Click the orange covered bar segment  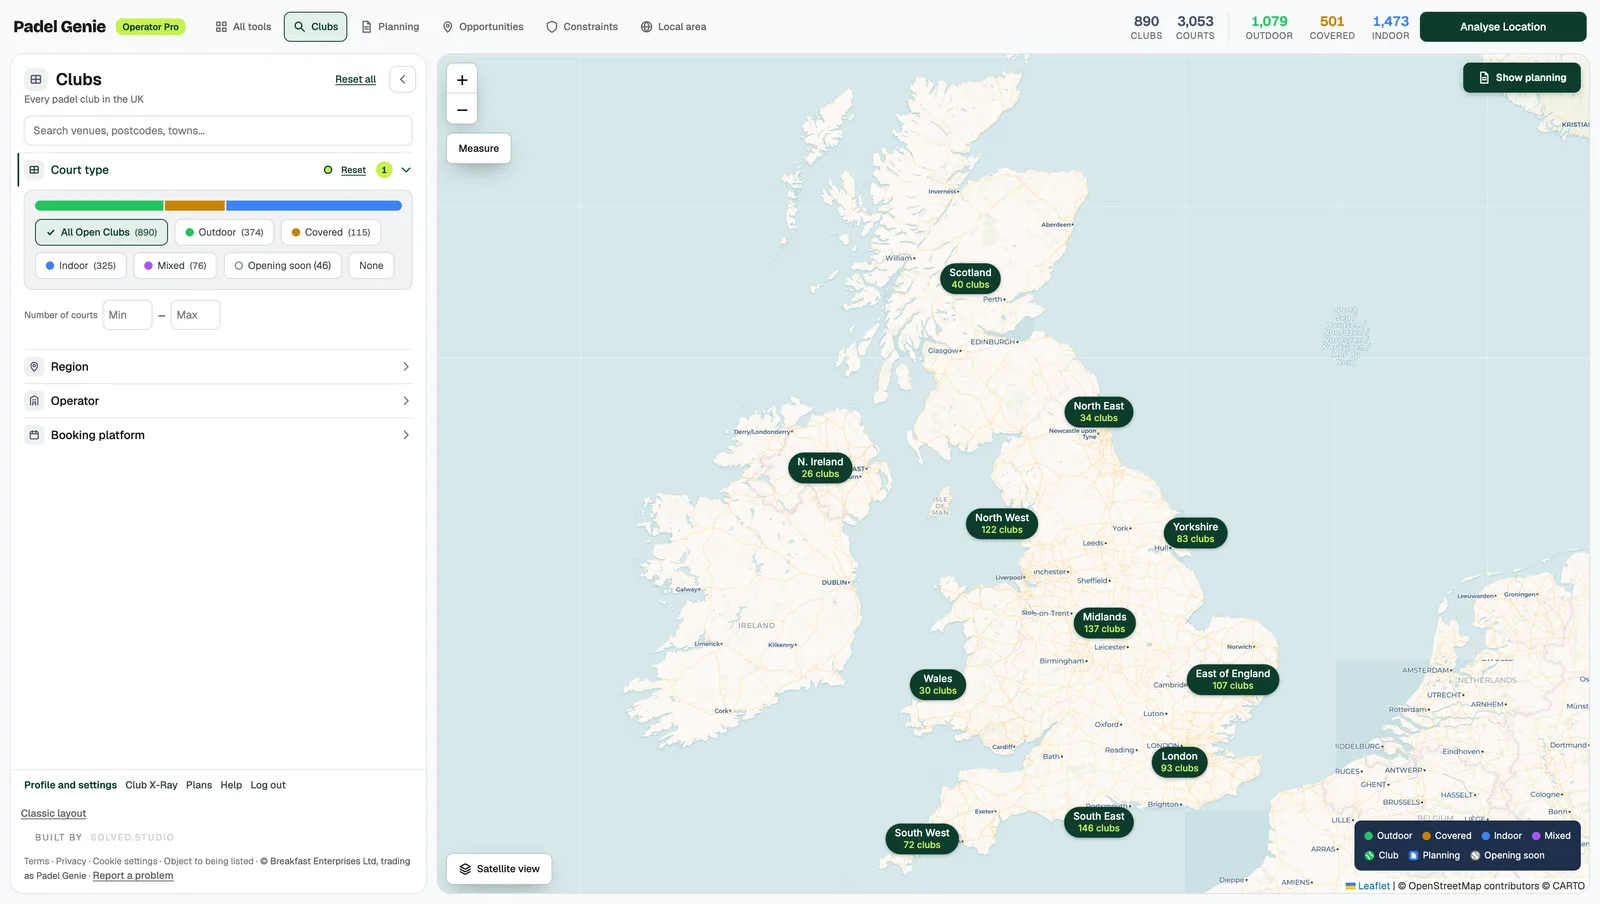coord(195,206)
